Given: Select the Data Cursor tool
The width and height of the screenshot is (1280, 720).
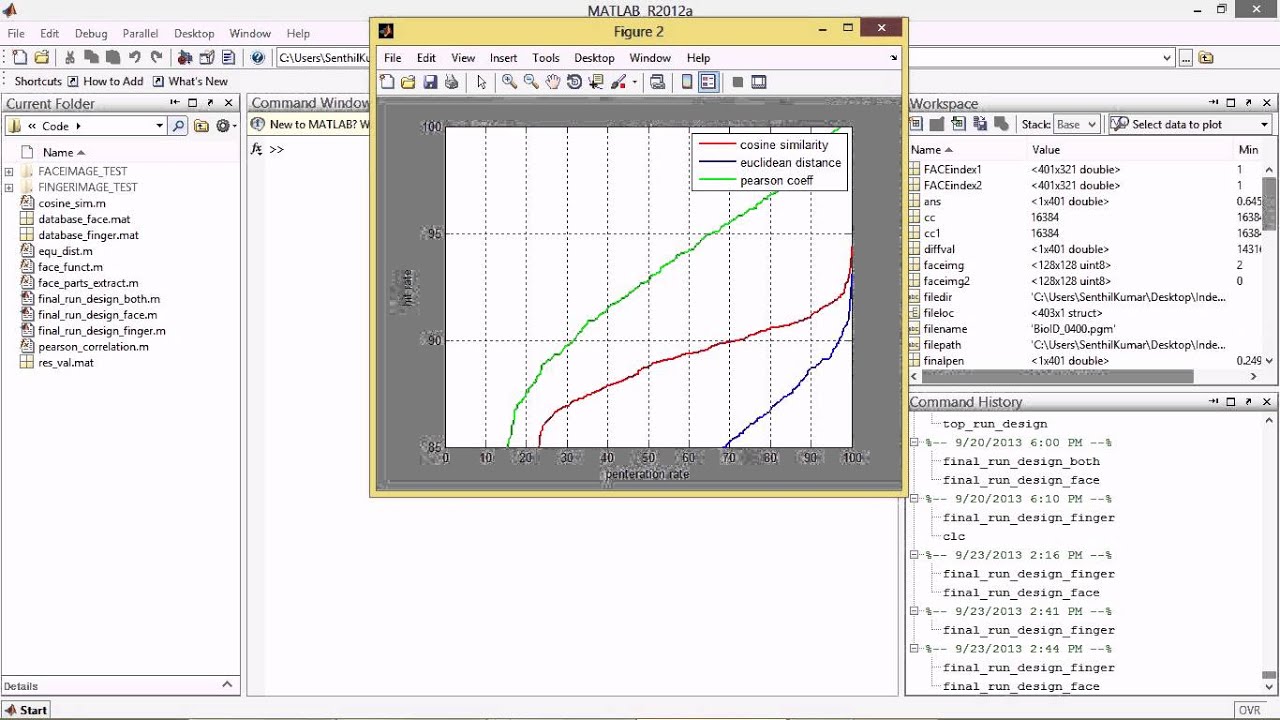Looking at the screenshot, I should coord(596,82).
